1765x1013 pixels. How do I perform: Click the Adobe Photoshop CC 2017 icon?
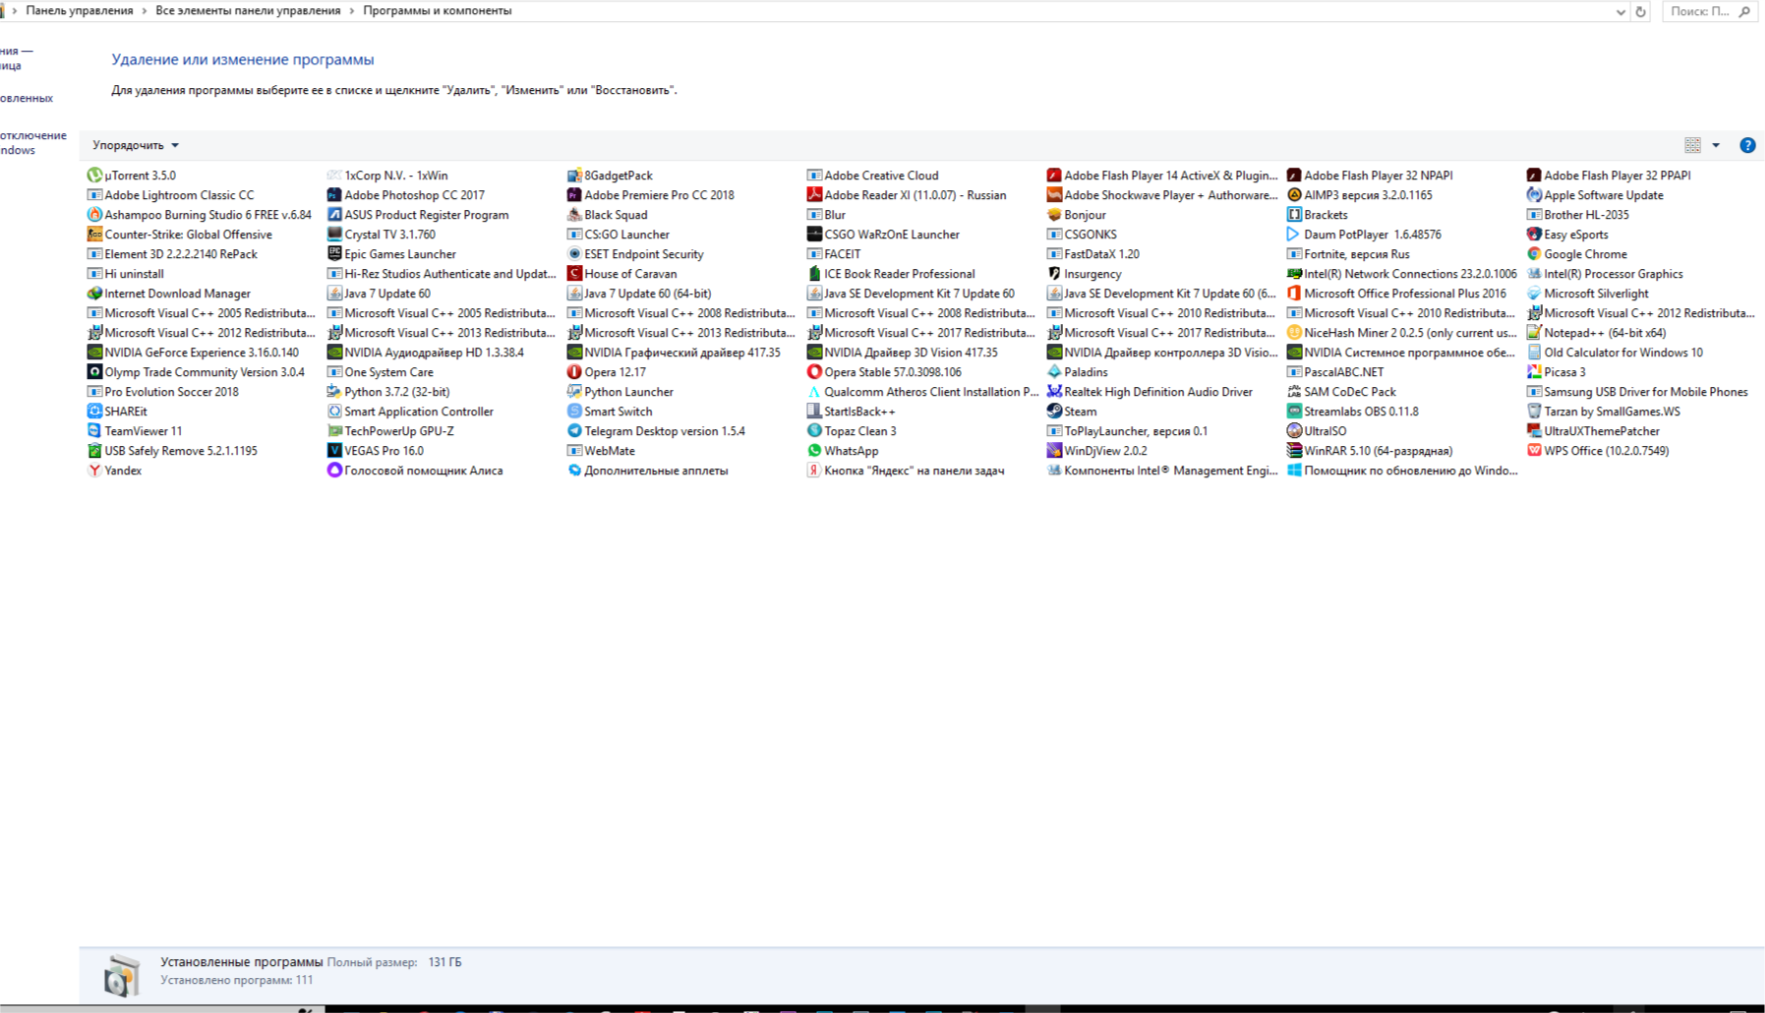click(x=334, y=195)
